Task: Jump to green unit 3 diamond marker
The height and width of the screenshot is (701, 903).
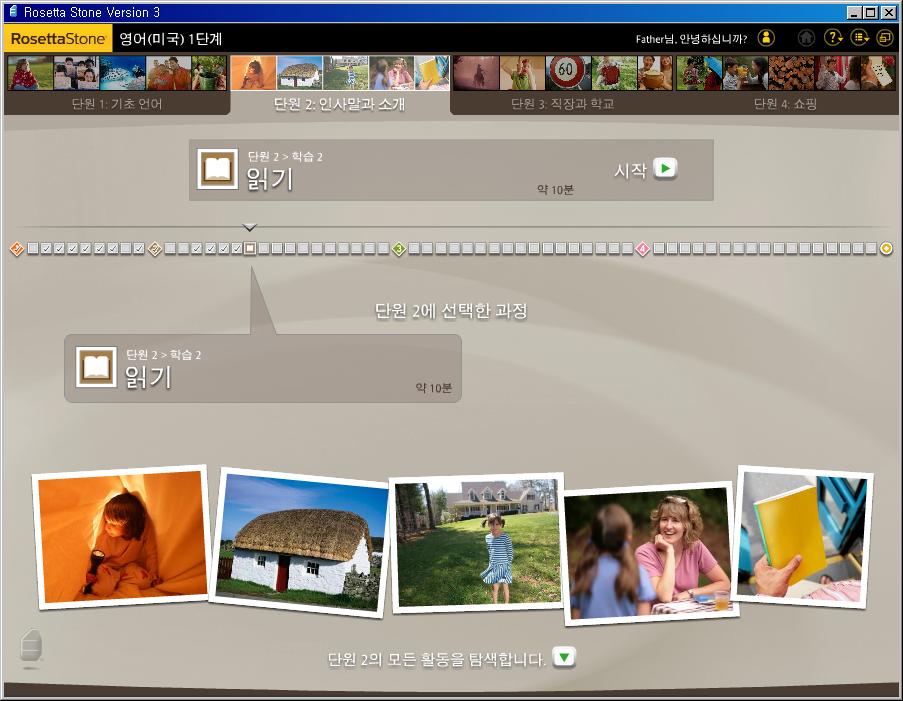Action: point(399,249)
